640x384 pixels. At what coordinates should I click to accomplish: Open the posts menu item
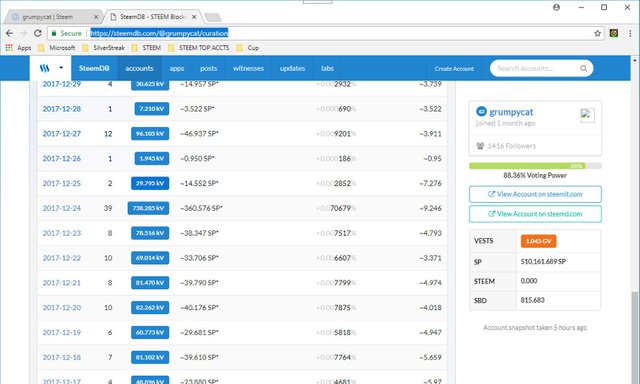[x=209, y=68]
